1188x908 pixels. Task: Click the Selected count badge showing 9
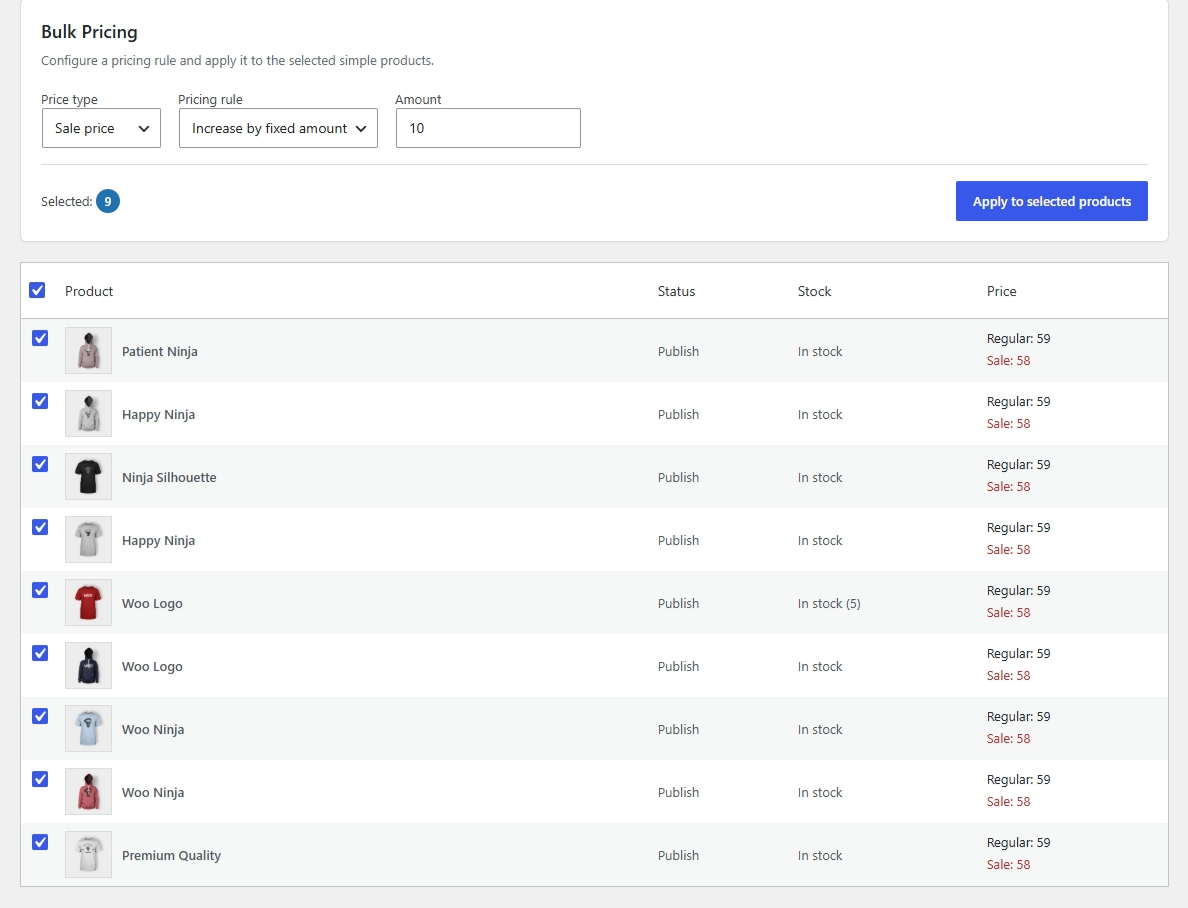(108, 201)
